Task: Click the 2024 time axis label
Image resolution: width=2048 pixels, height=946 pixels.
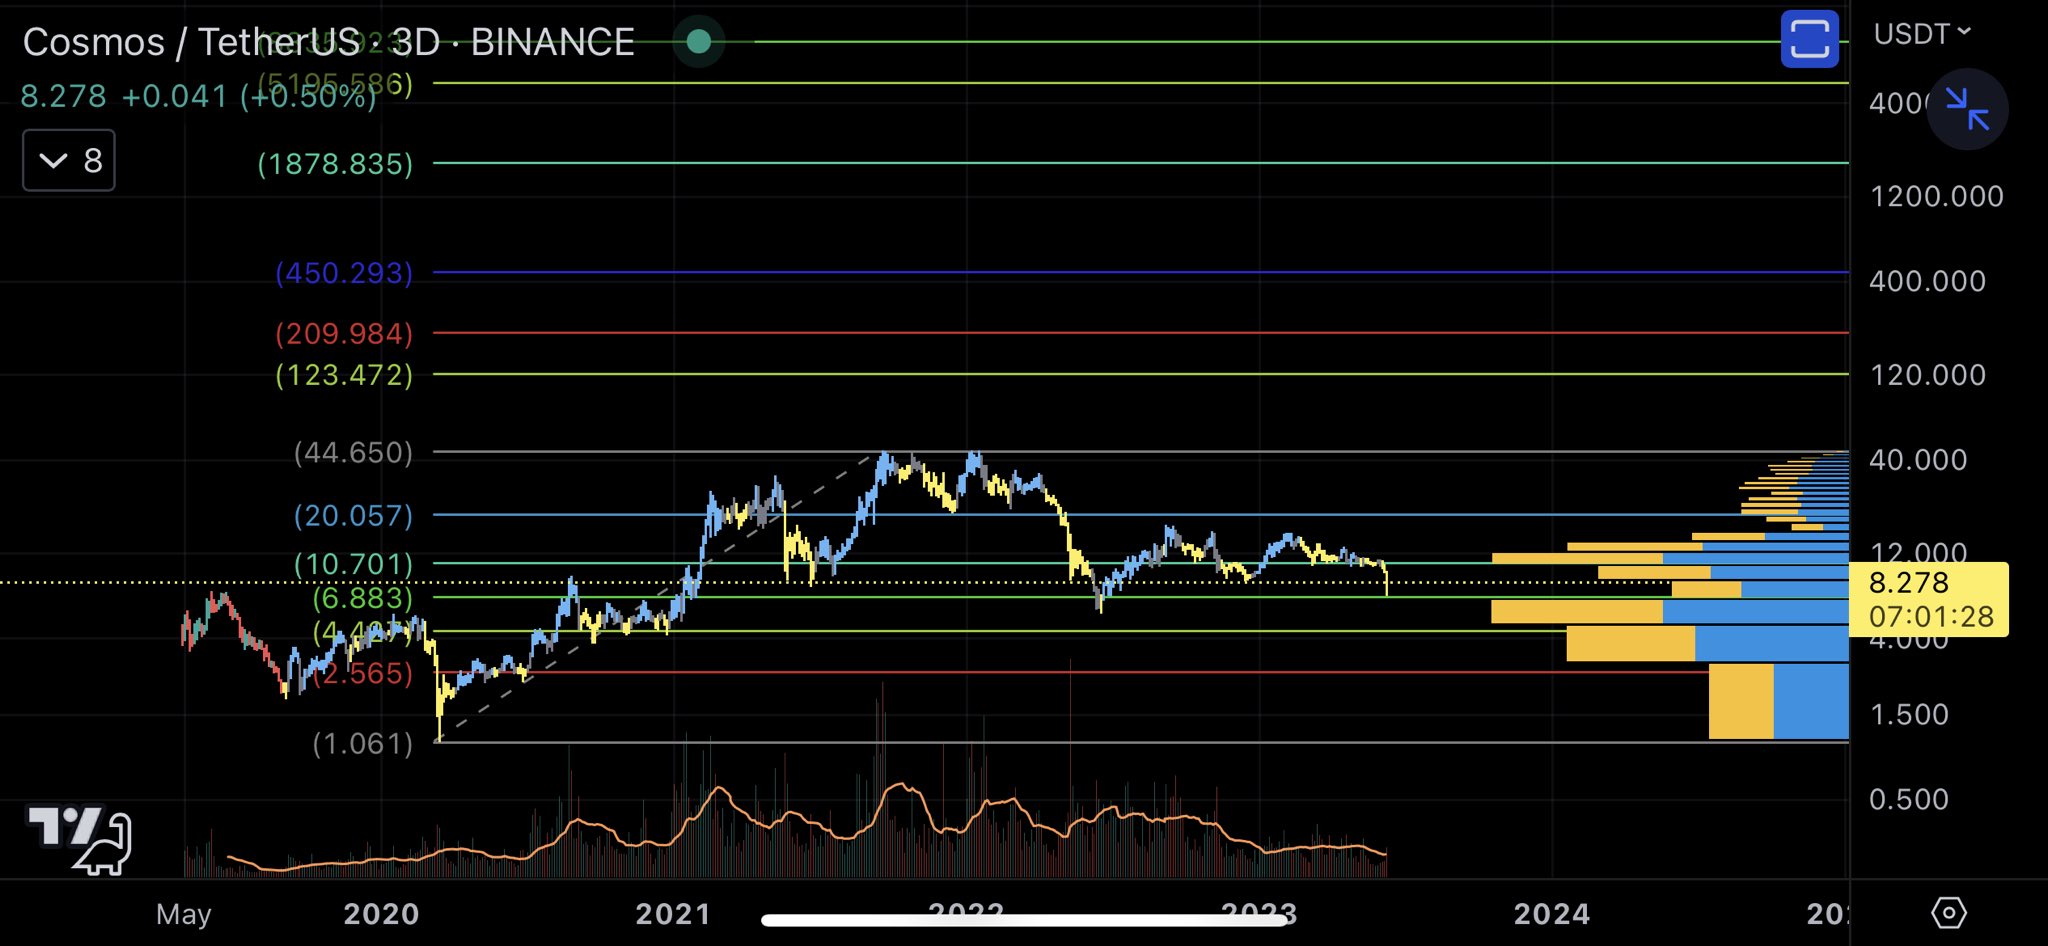Action: click(x=1551, y=914)
